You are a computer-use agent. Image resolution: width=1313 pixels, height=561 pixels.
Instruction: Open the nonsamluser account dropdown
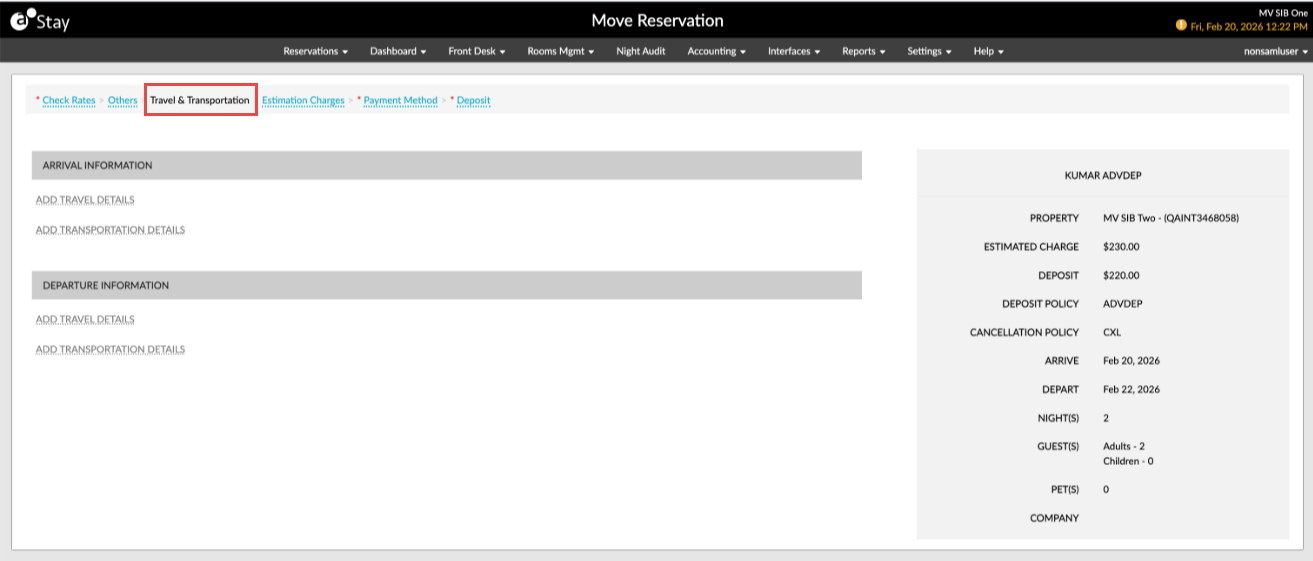click(x=1269, y=51)
